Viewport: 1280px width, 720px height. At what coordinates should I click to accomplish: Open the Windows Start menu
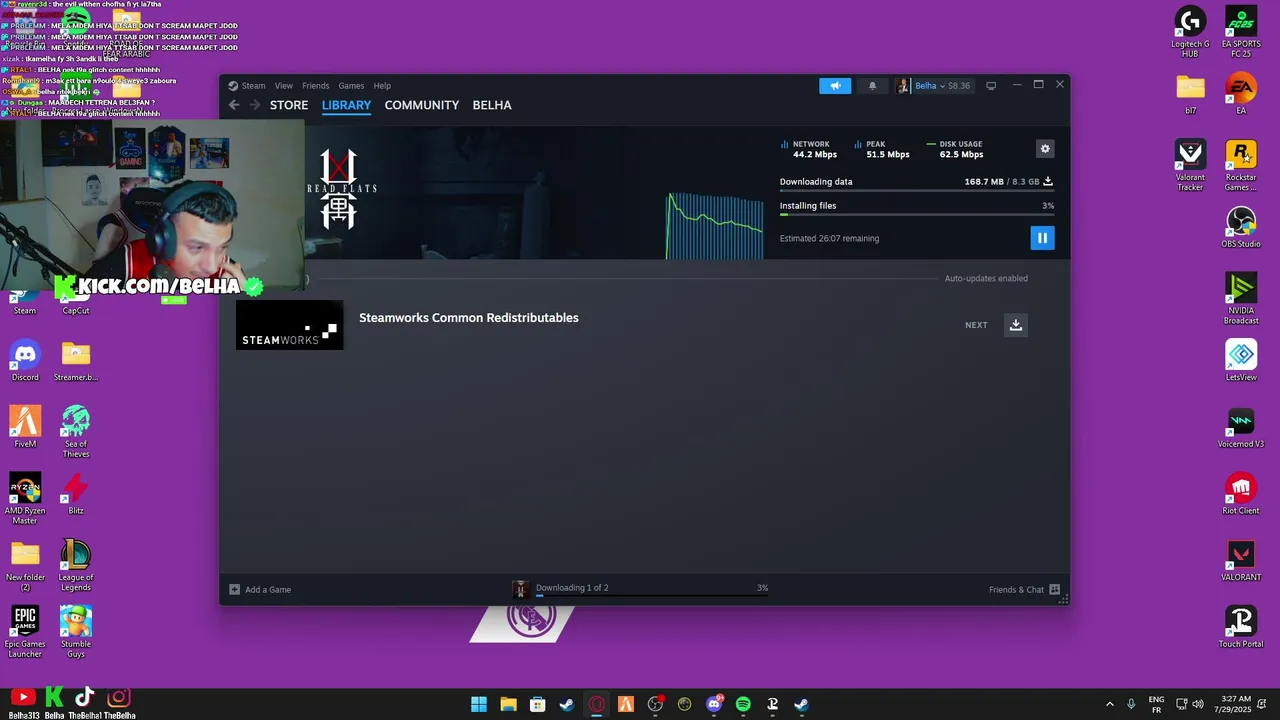point(479,704)
